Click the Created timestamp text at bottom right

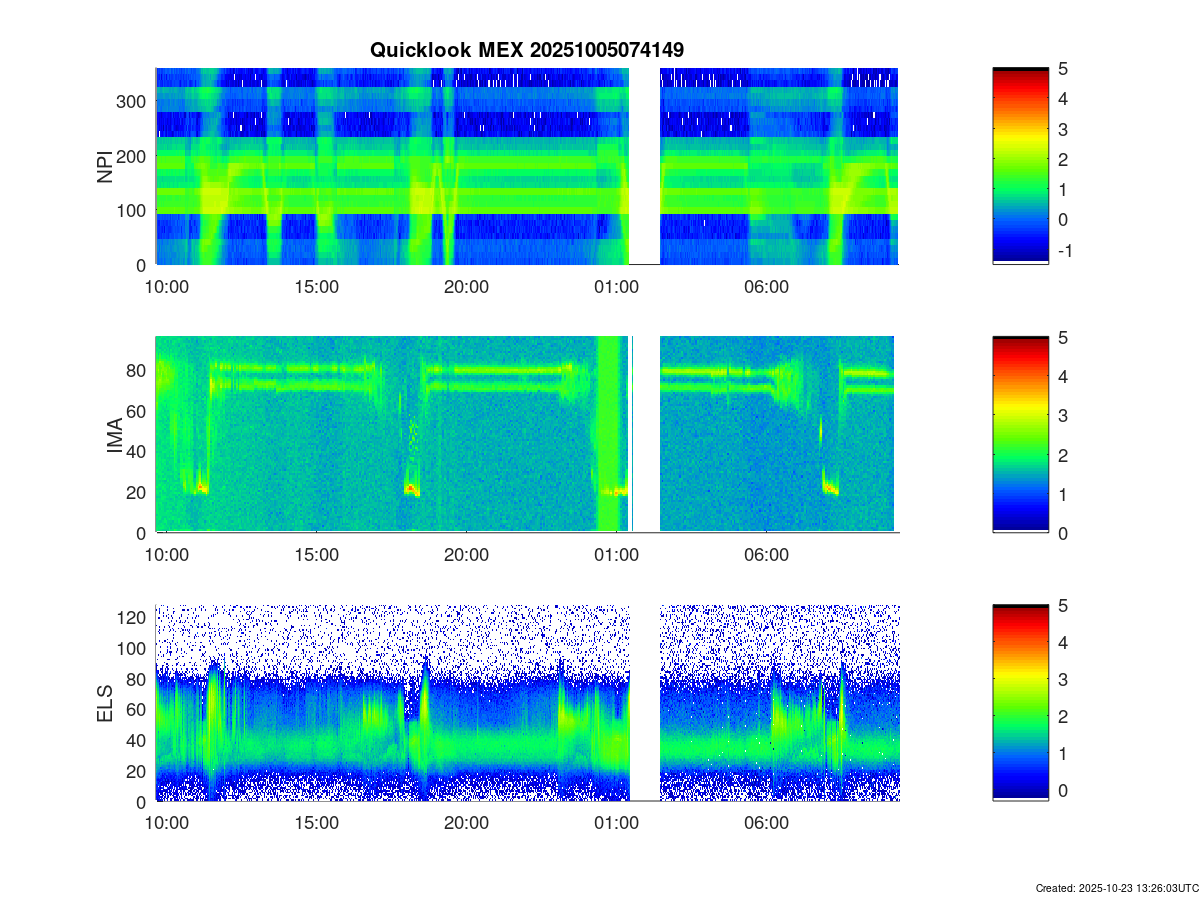click(x=1114, y=888)
